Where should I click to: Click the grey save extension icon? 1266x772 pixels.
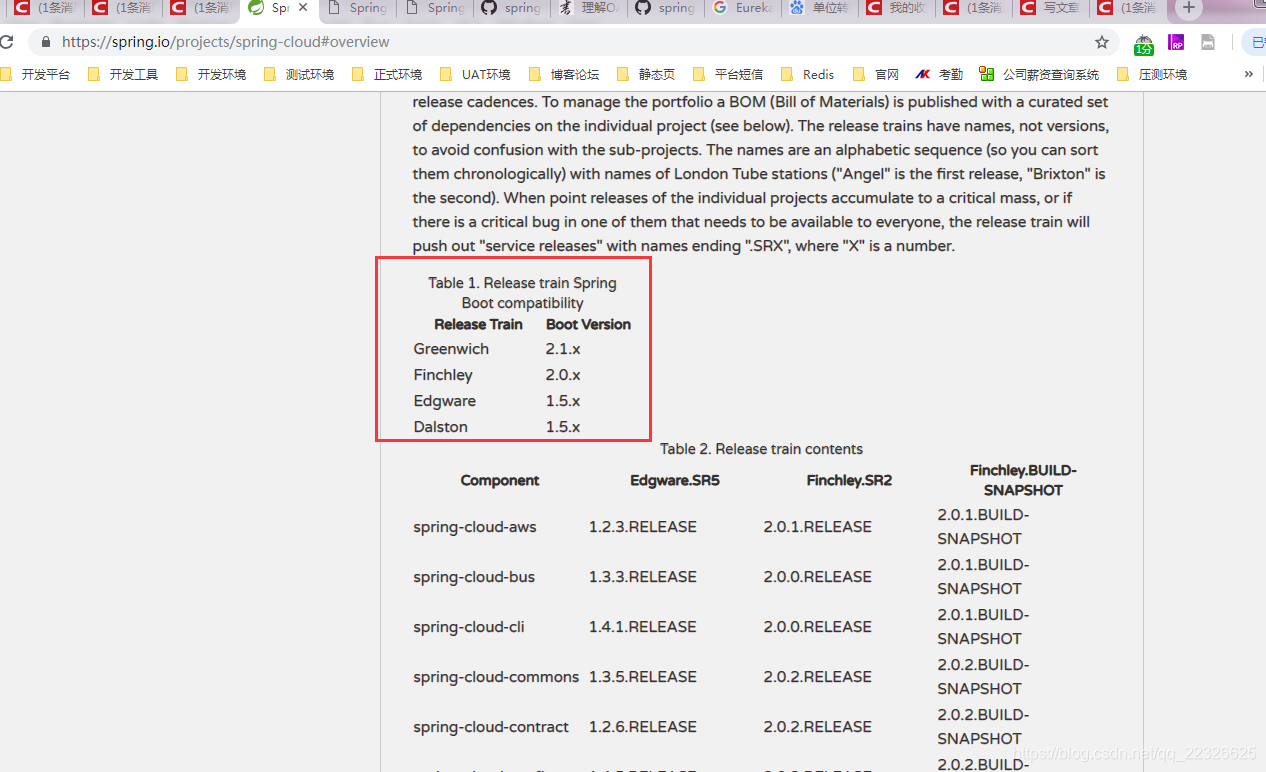[x=1208, y=42]
